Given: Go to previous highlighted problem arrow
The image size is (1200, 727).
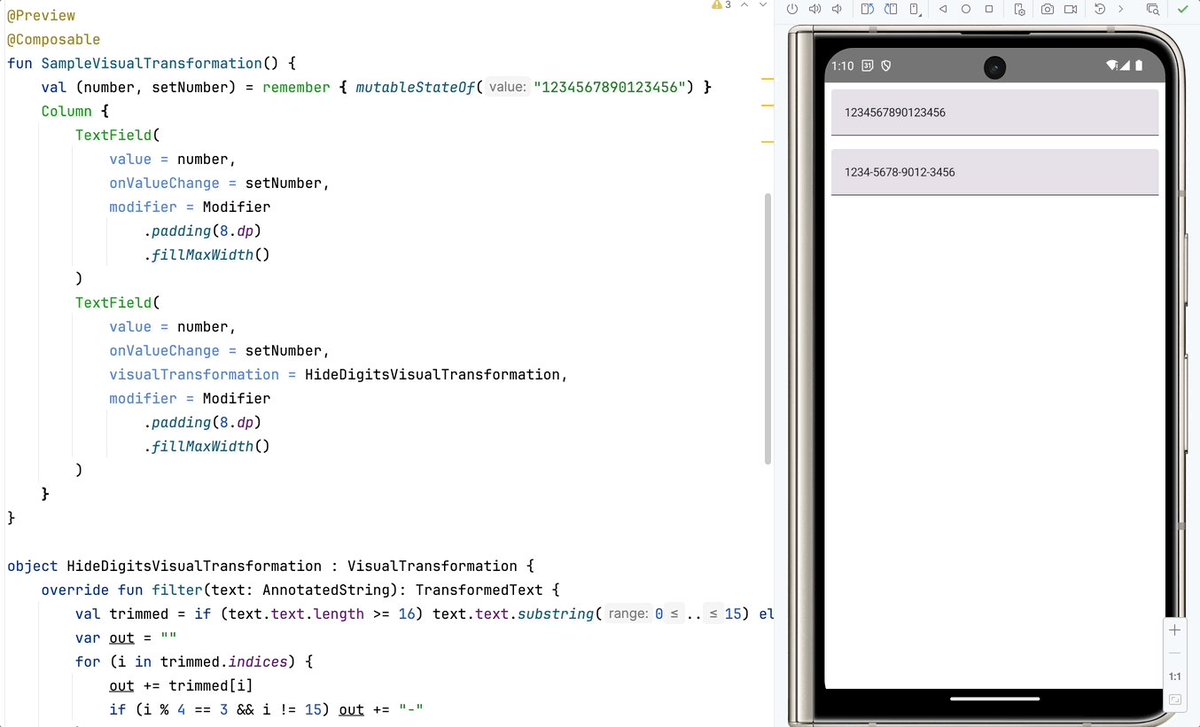Looking at the screenshot, I should (x=745, y=6).
